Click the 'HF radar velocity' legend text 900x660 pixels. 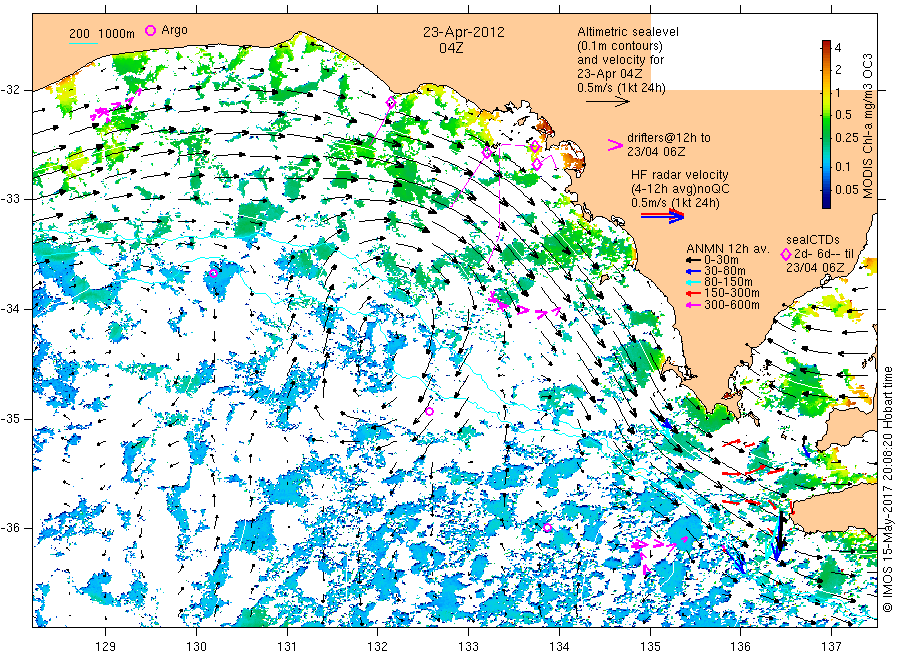680,174
